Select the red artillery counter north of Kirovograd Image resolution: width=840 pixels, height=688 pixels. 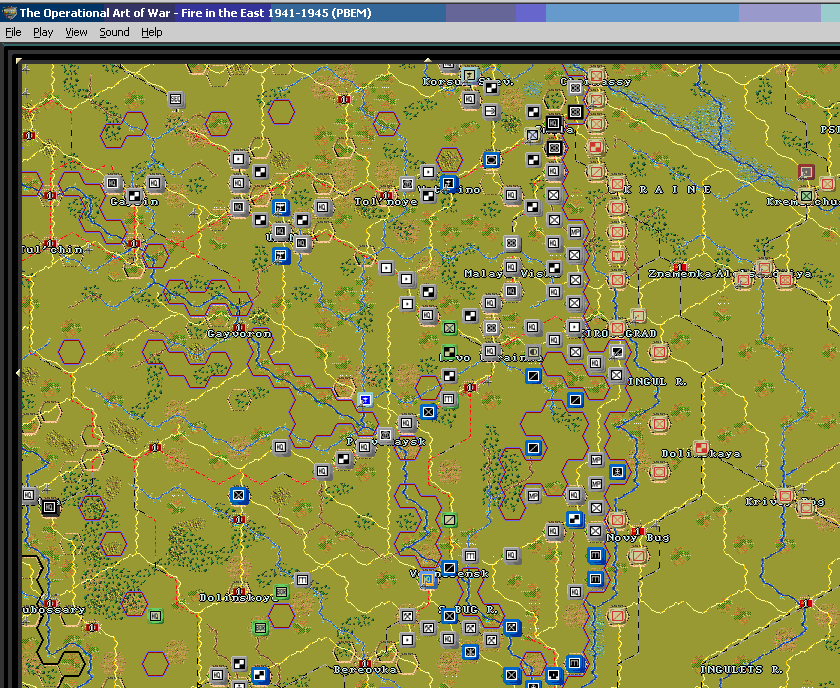coord(617,256)
